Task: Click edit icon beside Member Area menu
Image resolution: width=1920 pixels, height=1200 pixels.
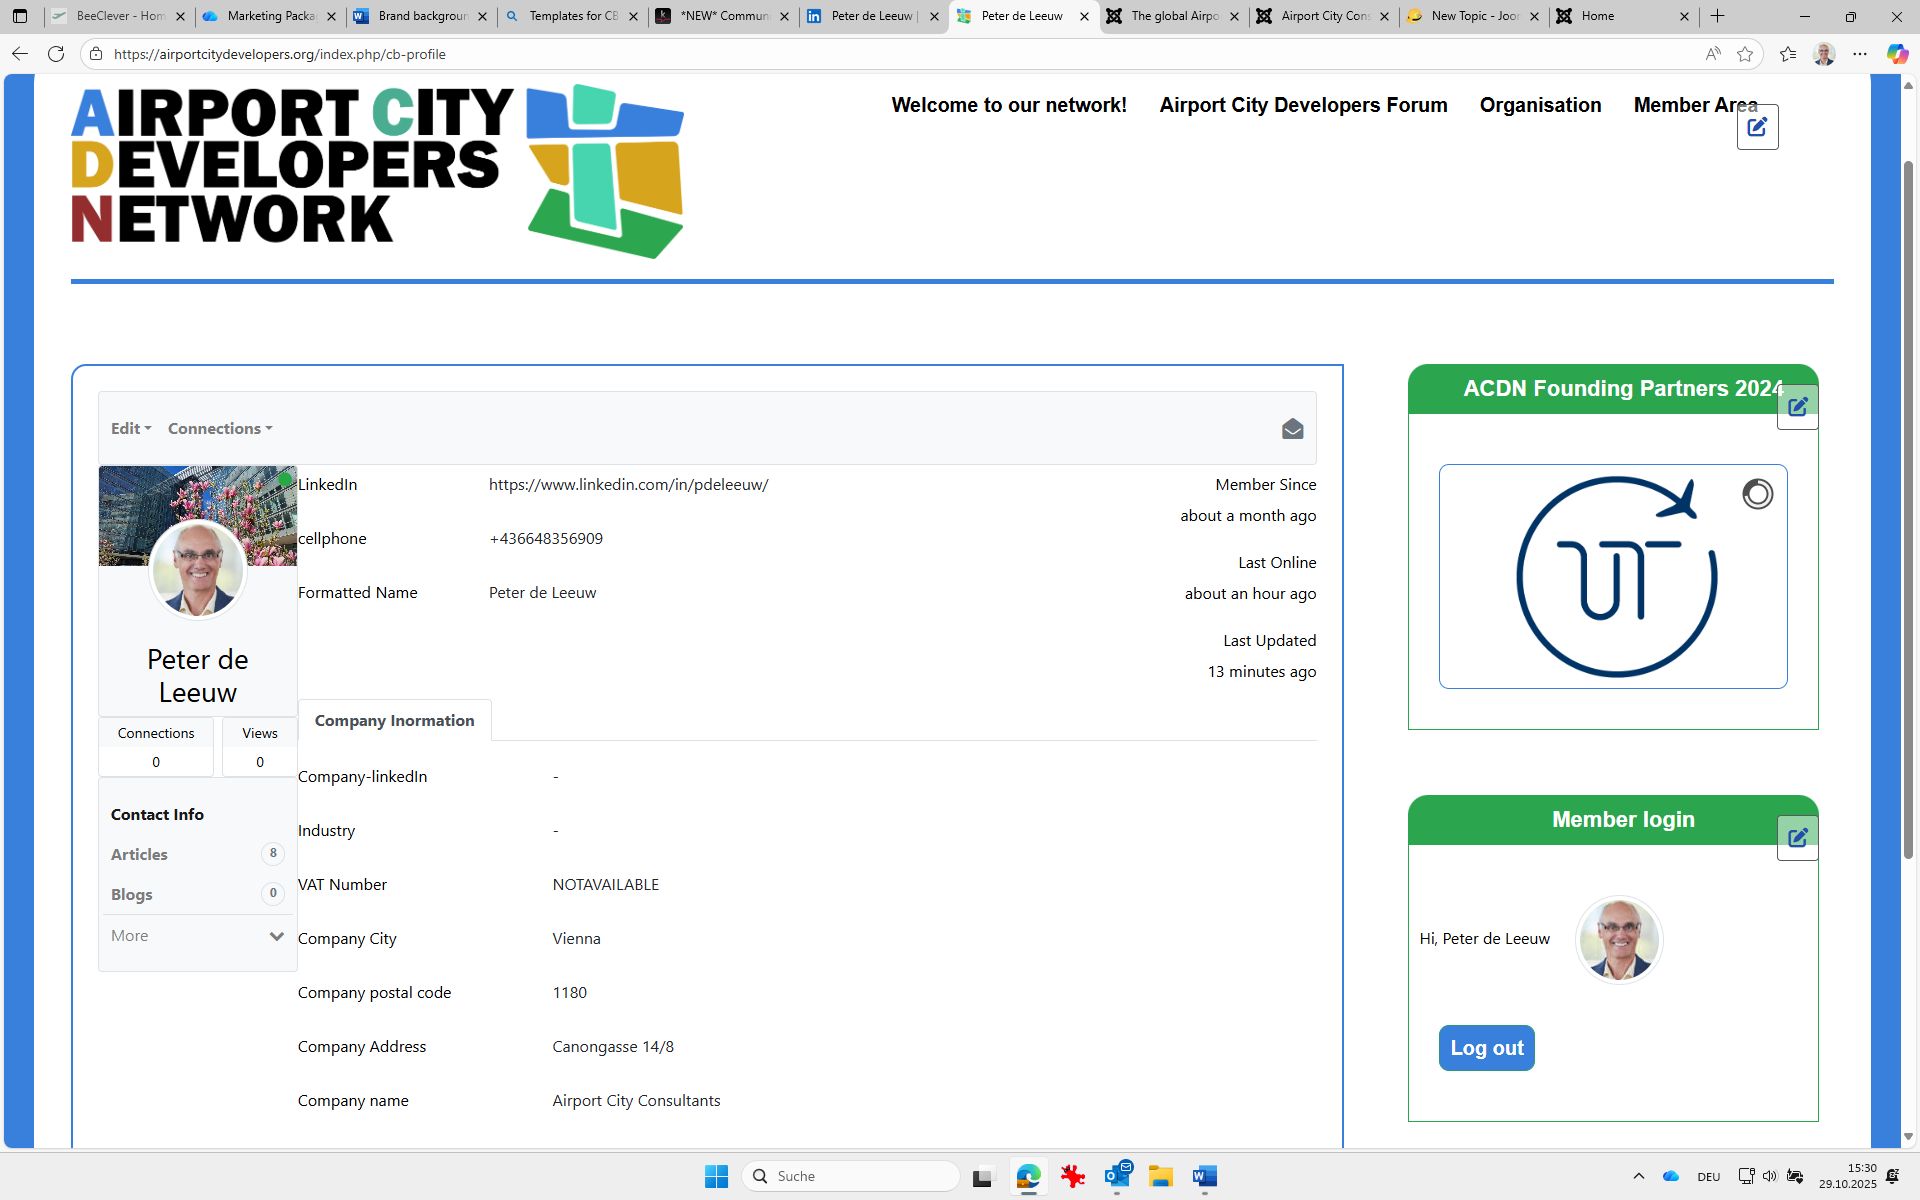Action: click(1757, 127)
